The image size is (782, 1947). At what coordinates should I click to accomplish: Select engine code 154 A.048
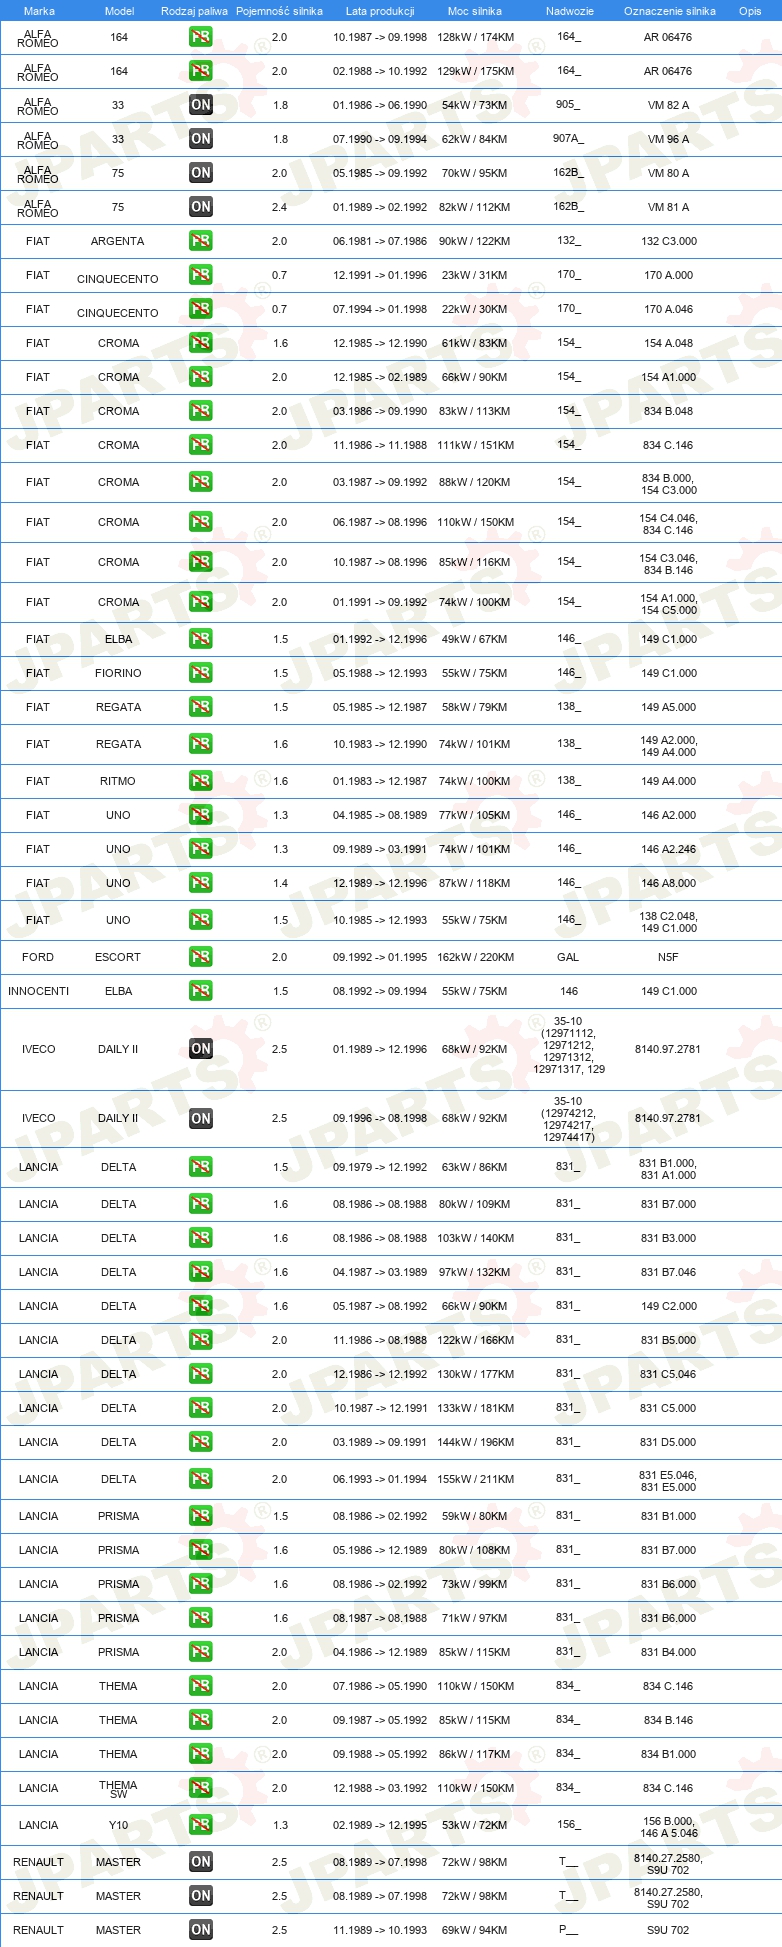click(668, 343)
